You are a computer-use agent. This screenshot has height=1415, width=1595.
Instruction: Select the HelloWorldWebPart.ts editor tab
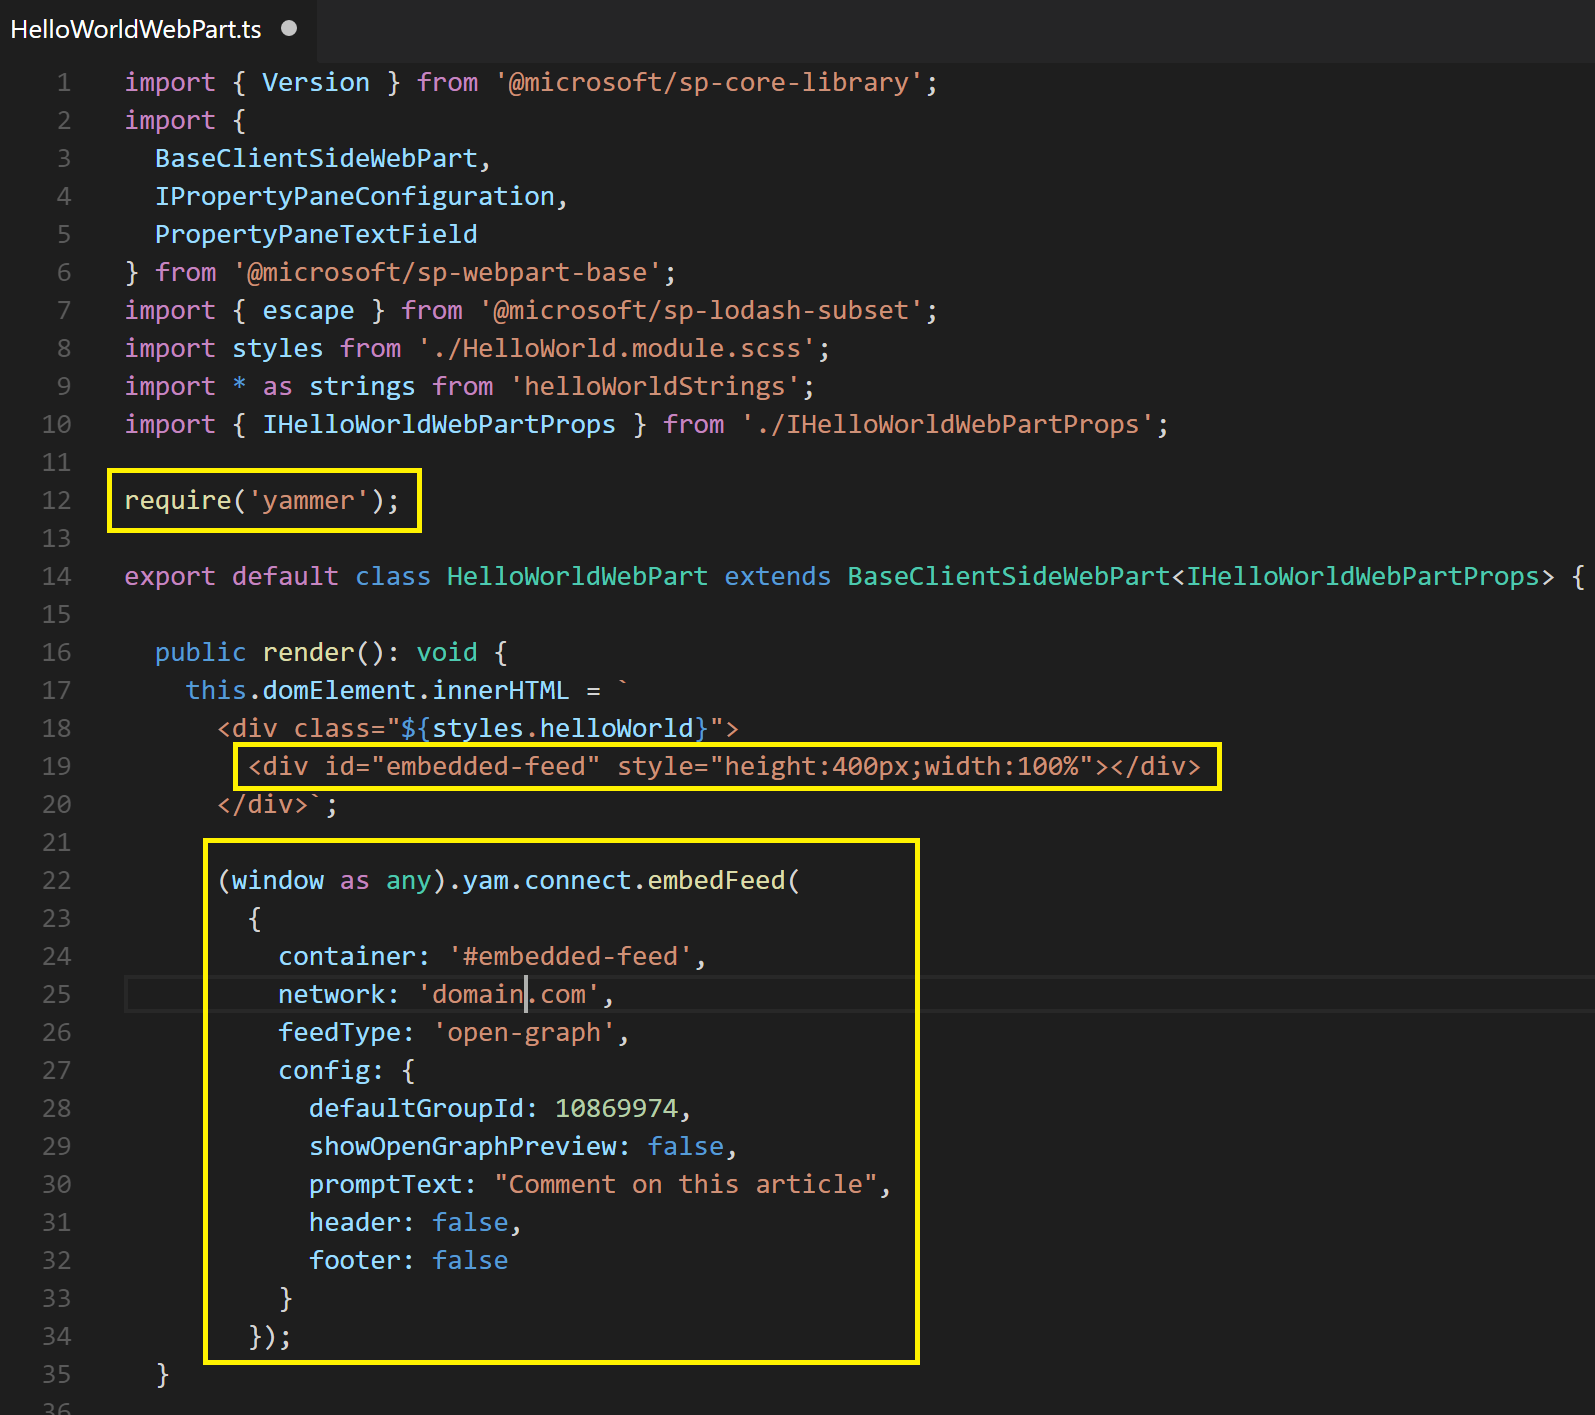(157, 29)
